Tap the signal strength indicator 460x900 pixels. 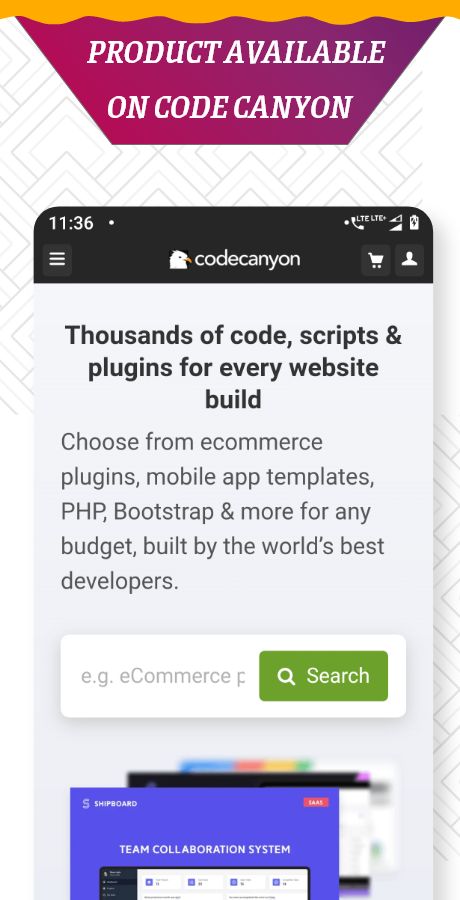(396, 224)
